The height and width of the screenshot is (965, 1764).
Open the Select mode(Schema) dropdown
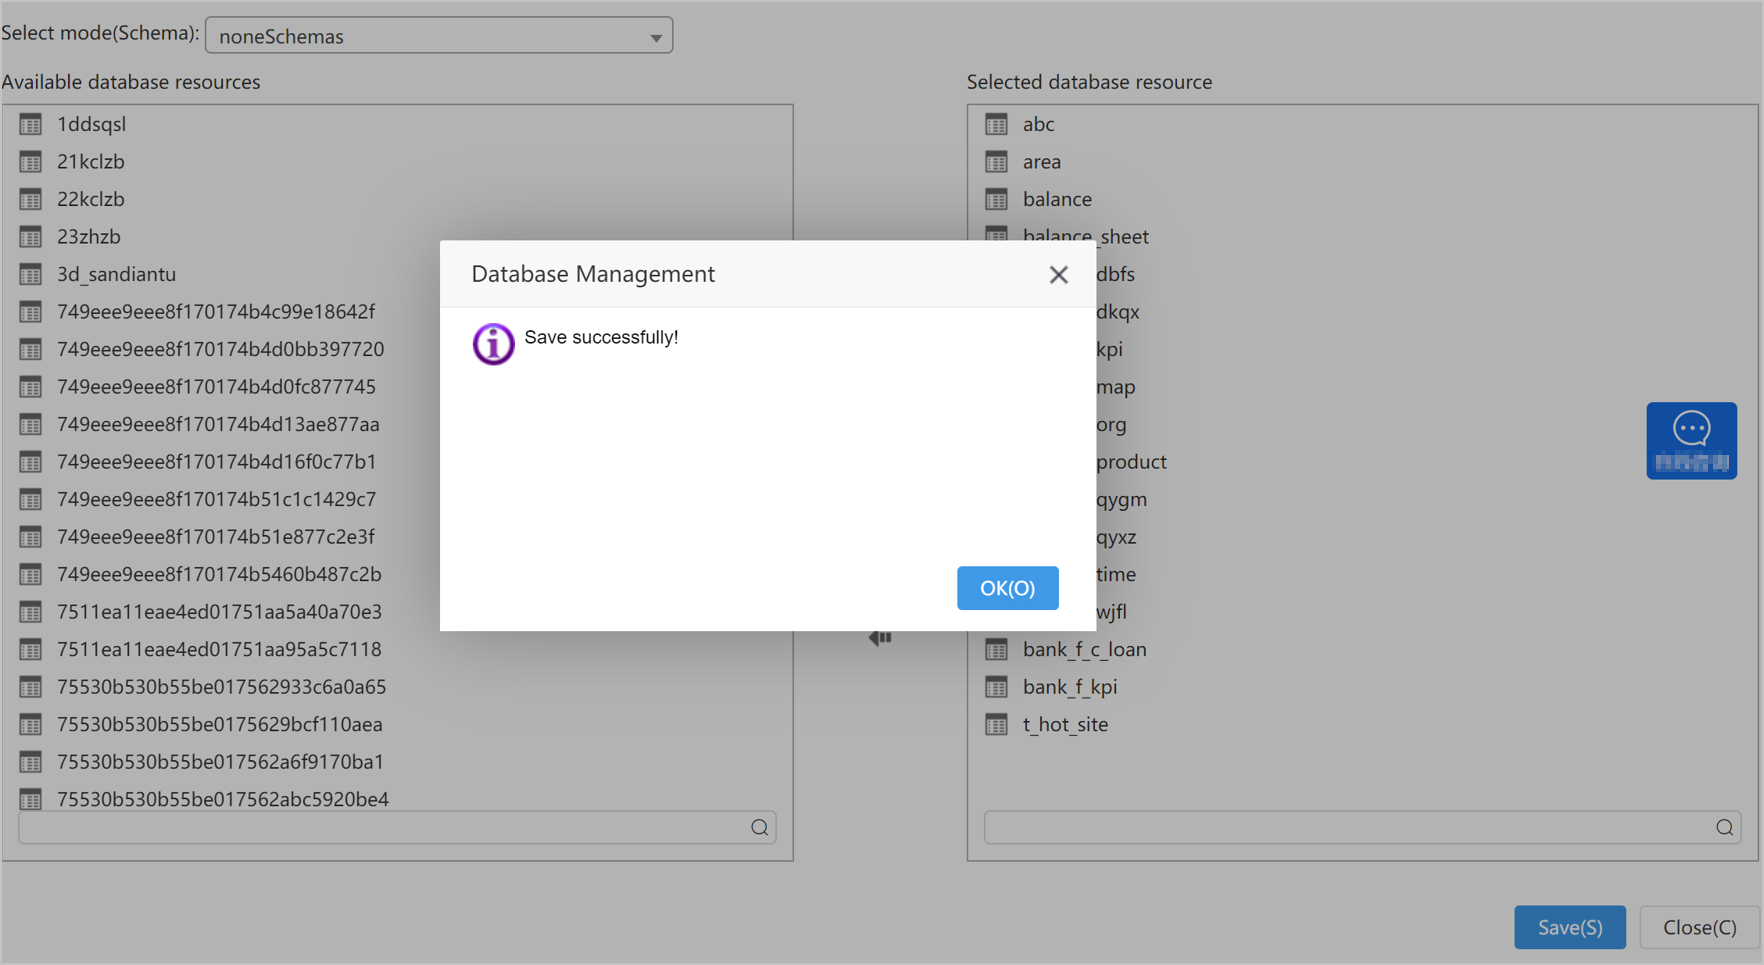coord(439,36)
